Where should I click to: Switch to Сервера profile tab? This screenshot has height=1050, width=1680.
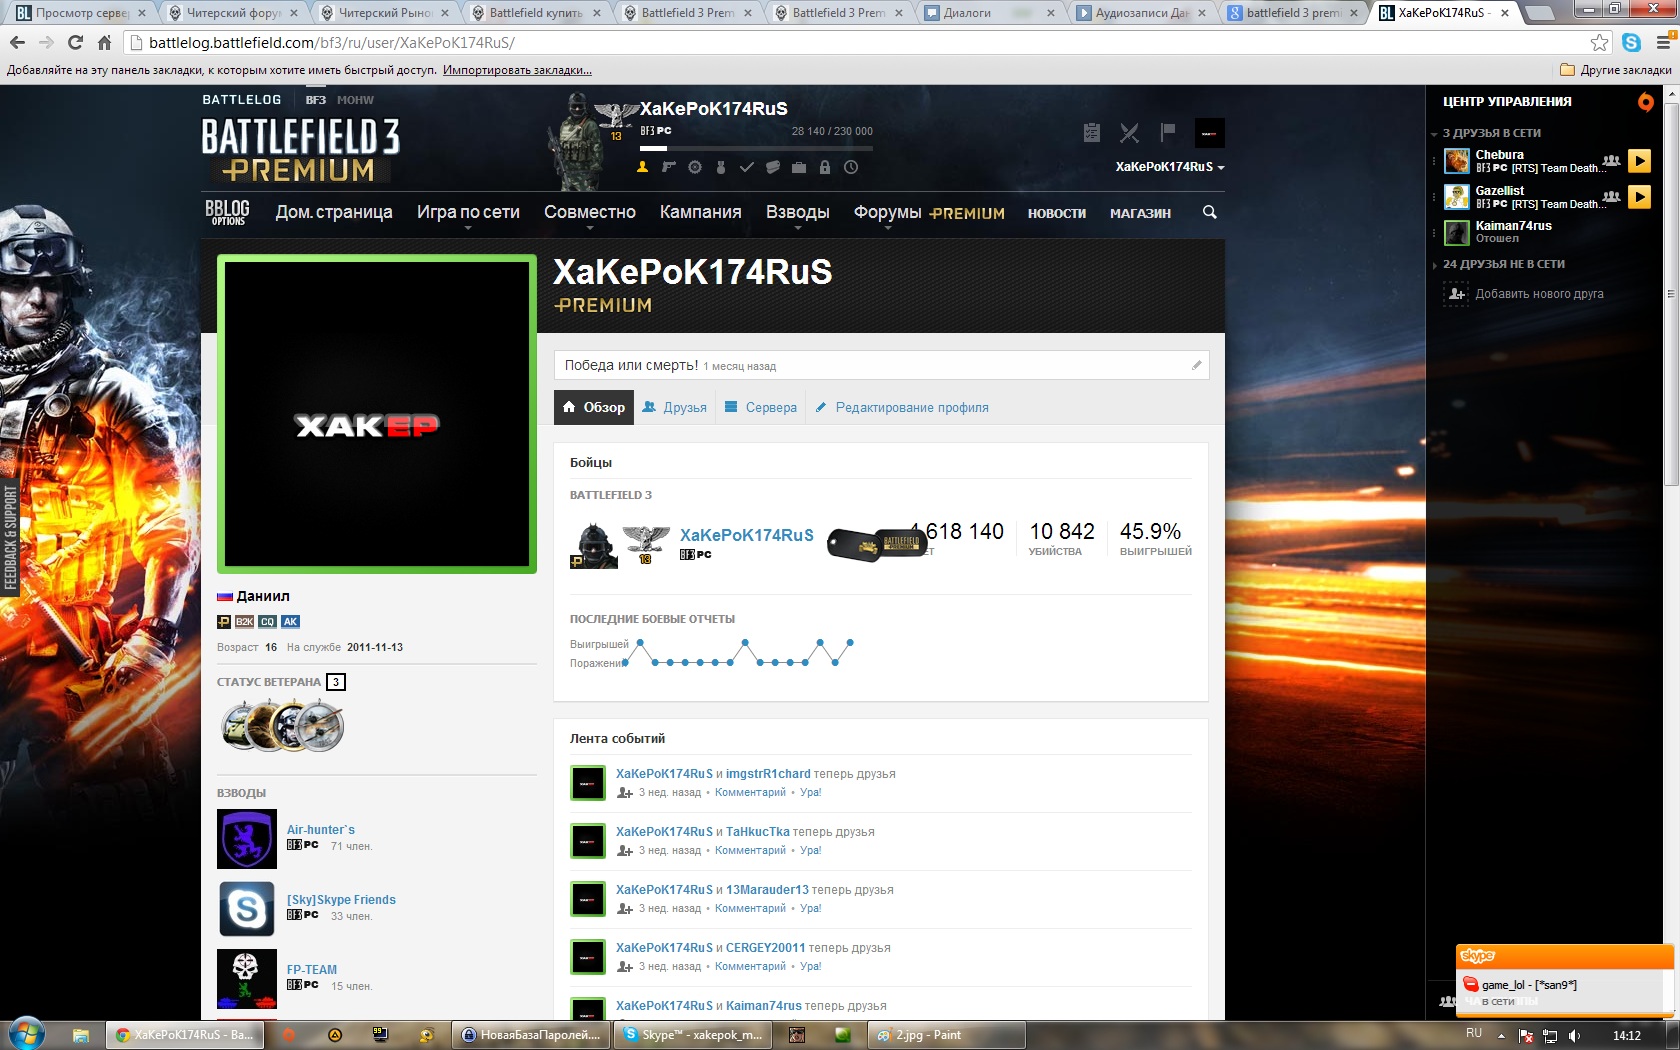pos(761,407)
